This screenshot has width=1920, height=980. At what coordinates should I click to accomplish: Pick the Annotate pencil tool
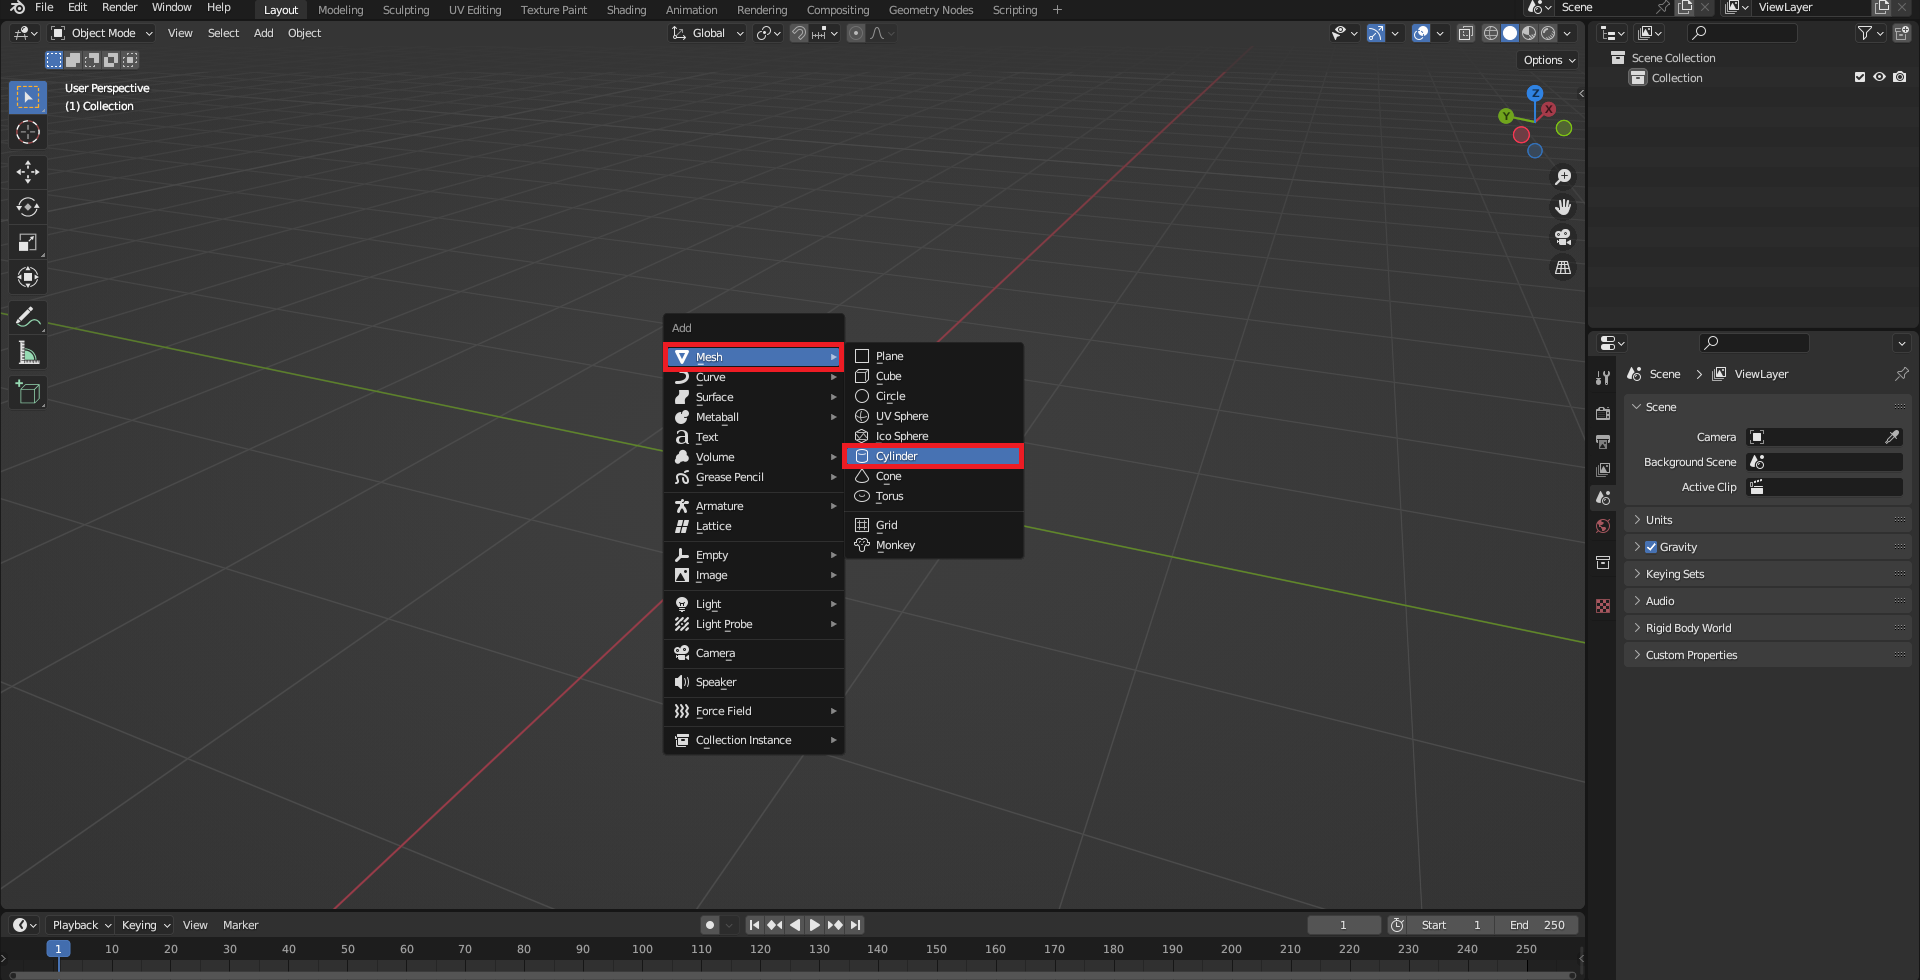tap(28, 318)
